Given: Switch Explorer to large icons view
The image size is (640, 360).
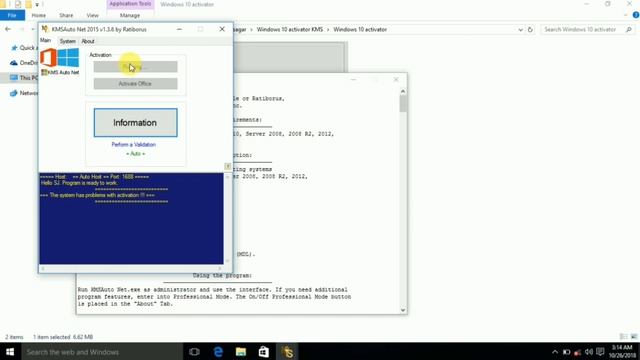Looking at the screenshot, I should [634, 337].
